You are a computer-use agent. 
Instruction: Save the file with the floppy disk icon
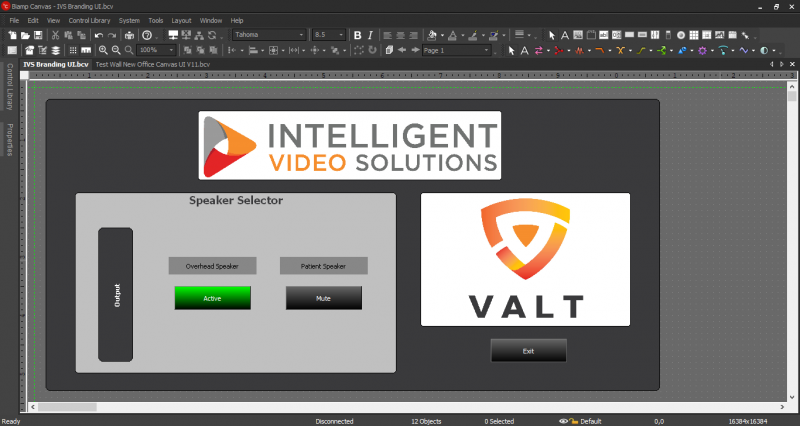[x=38, y=35]
